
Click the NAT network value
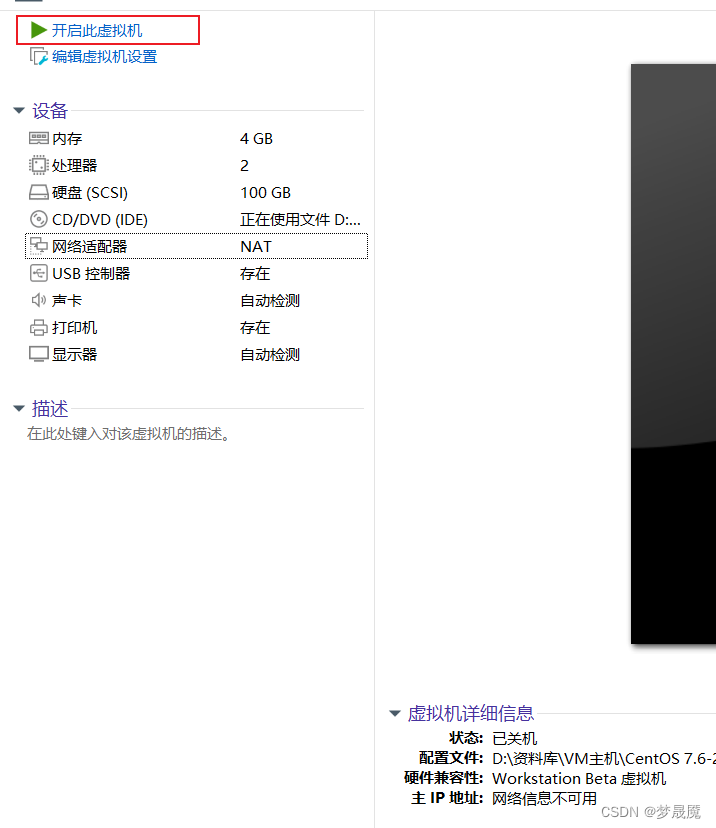click(256, 247)
